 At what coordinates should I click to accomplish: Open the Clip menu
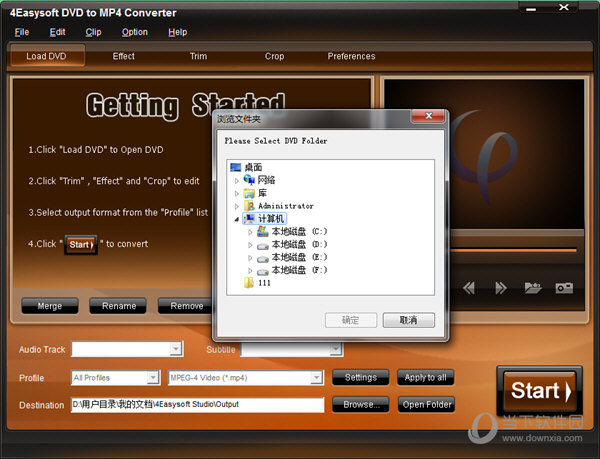coord(93,32)
